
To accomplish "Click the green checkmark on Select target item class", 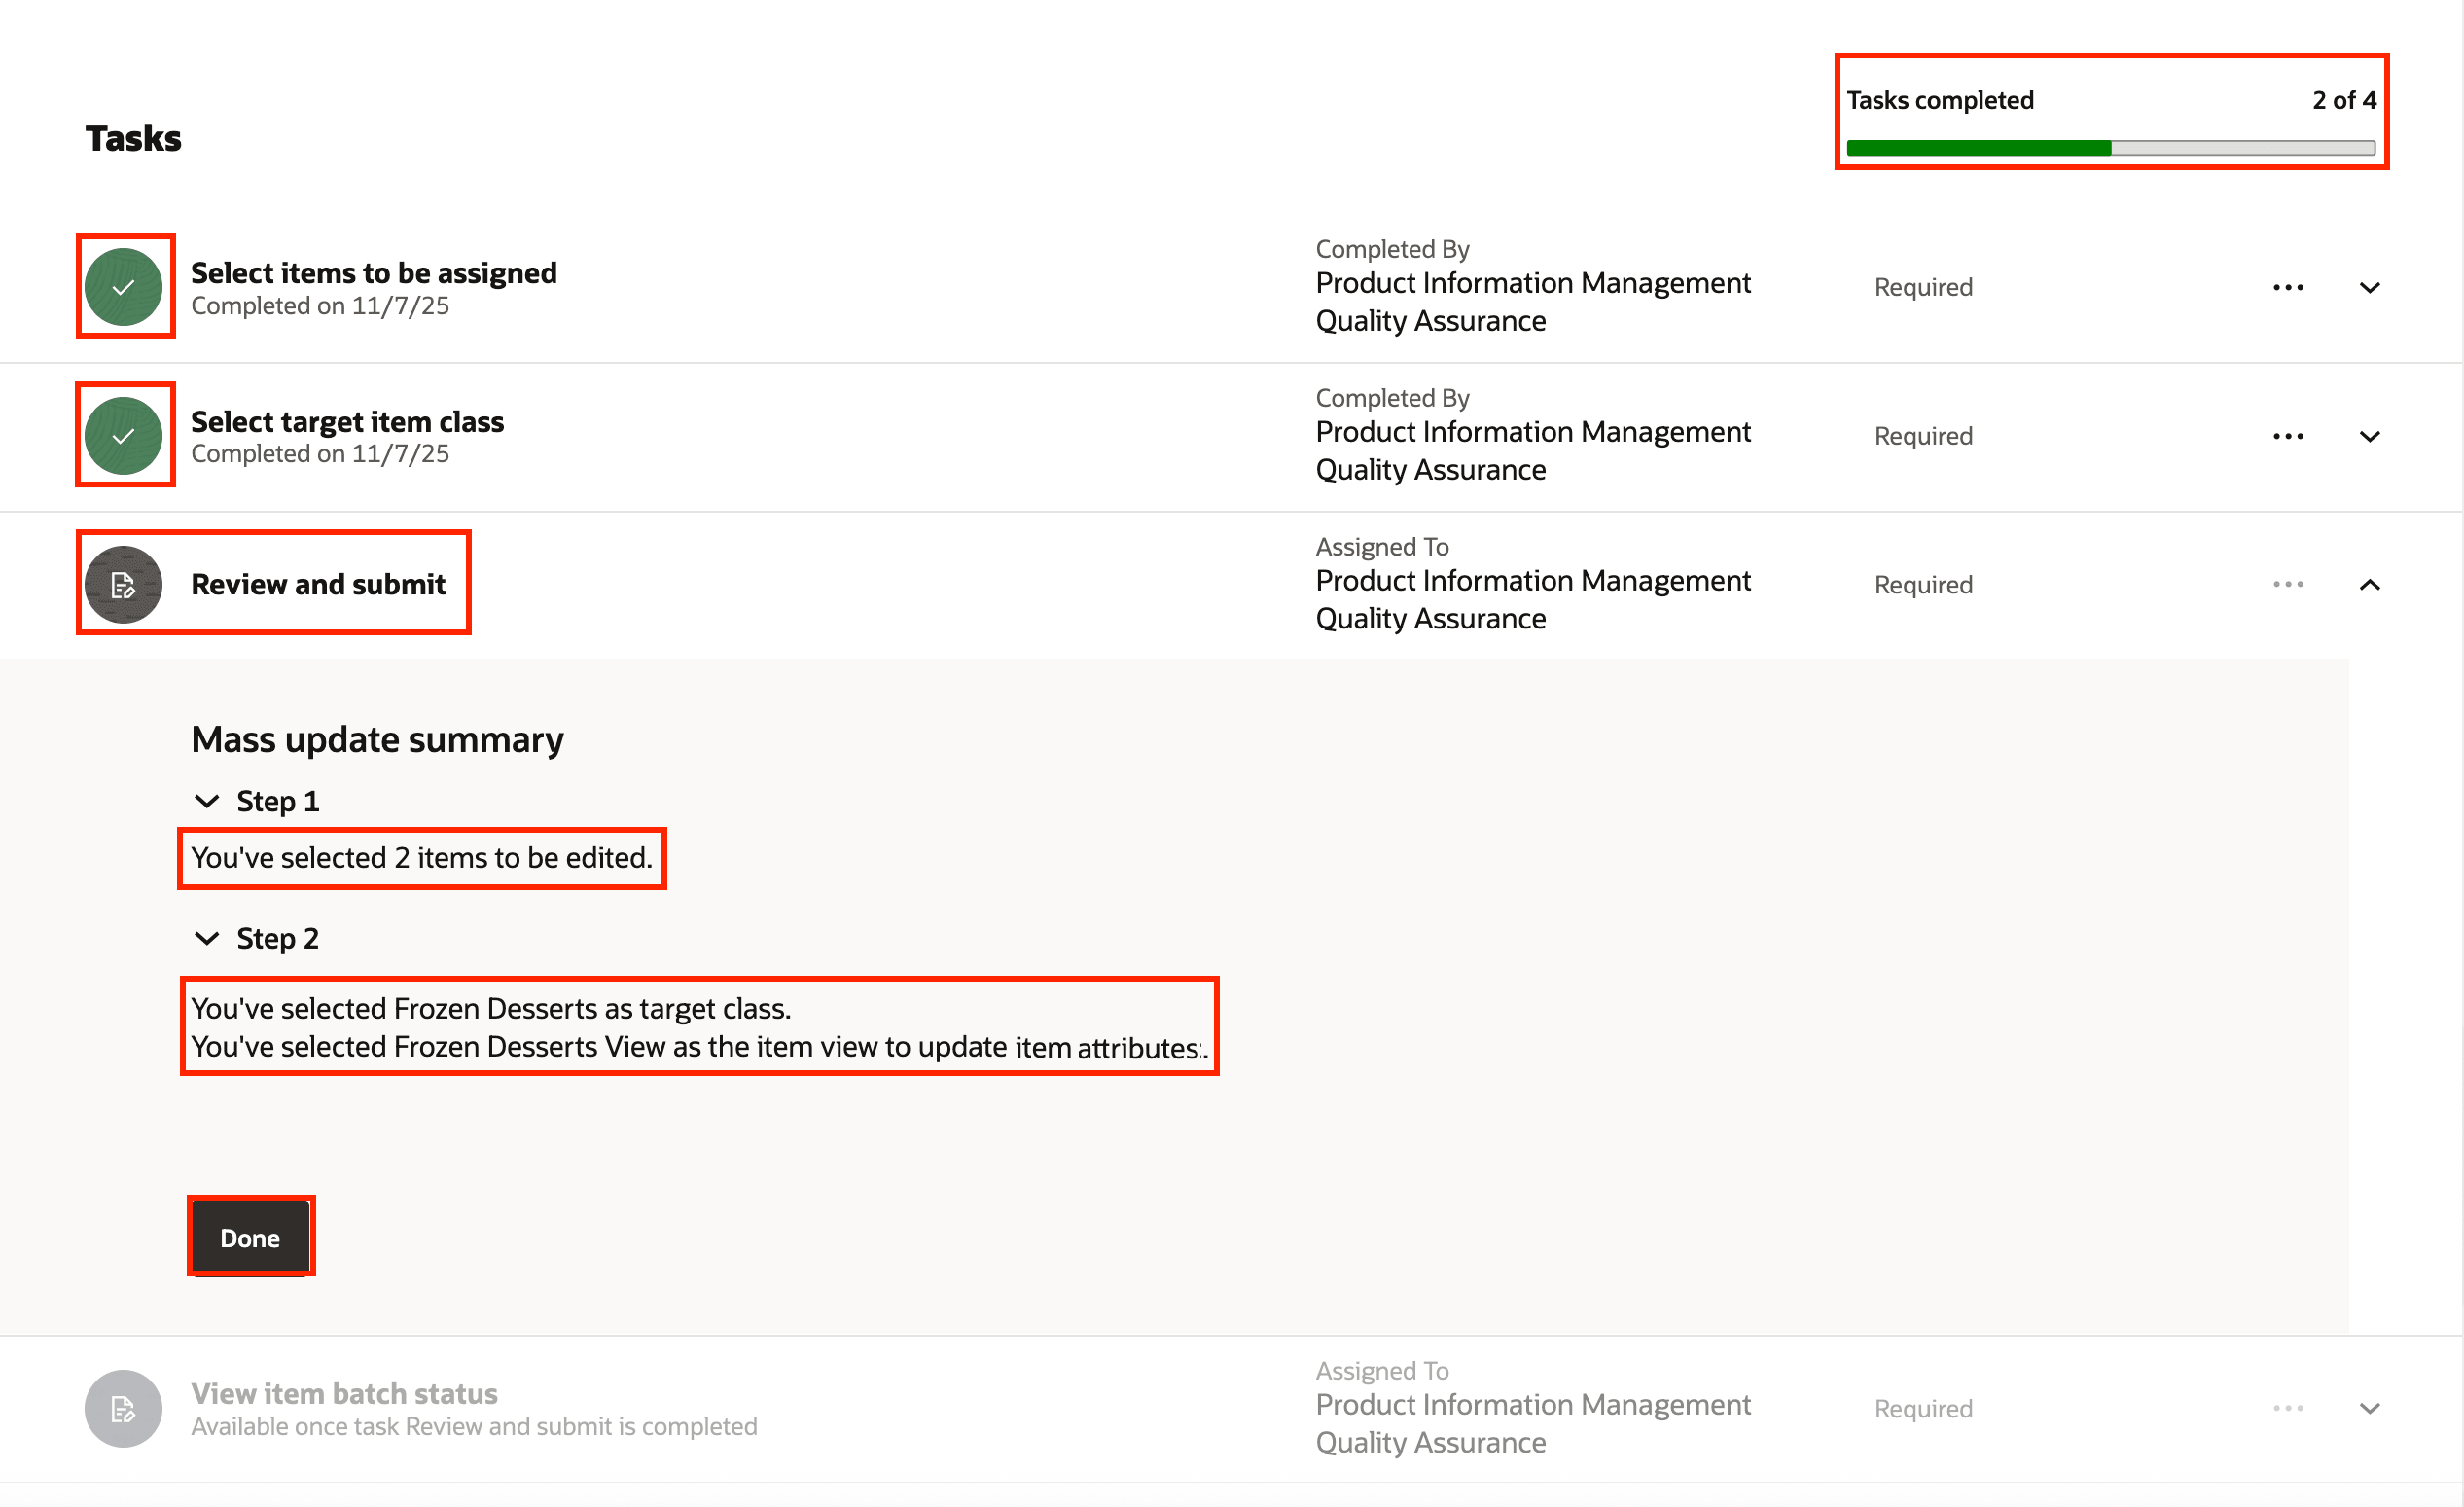I will (124, 435).
